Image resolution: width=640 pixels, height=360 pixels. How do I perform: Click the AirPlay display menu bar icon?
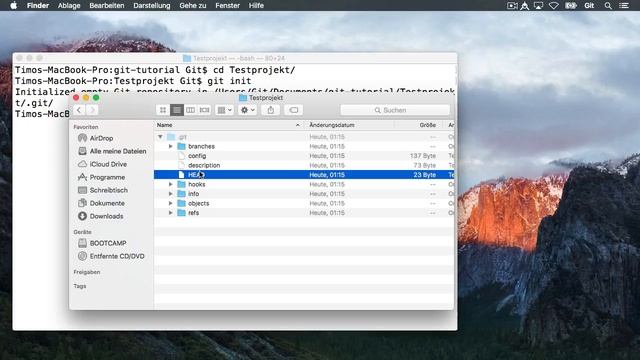pyautogui.click(x=538, y=5)
